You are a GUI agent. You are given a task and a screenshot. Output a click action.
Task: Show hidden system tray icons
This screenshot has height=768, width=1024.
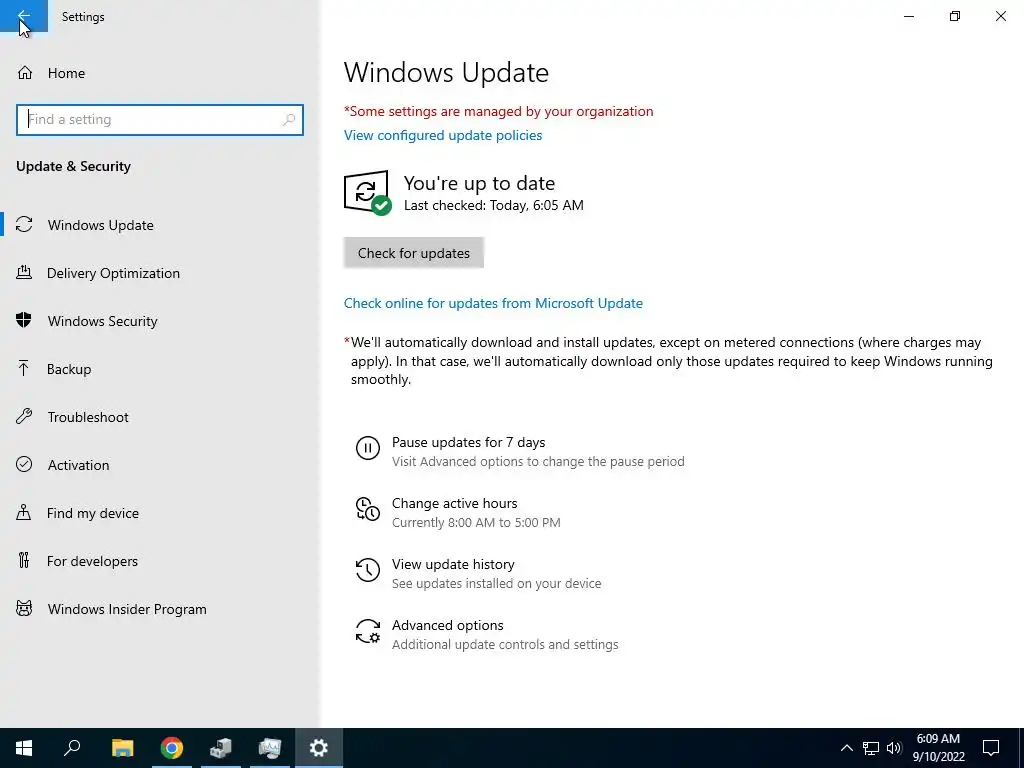[846, 748]
